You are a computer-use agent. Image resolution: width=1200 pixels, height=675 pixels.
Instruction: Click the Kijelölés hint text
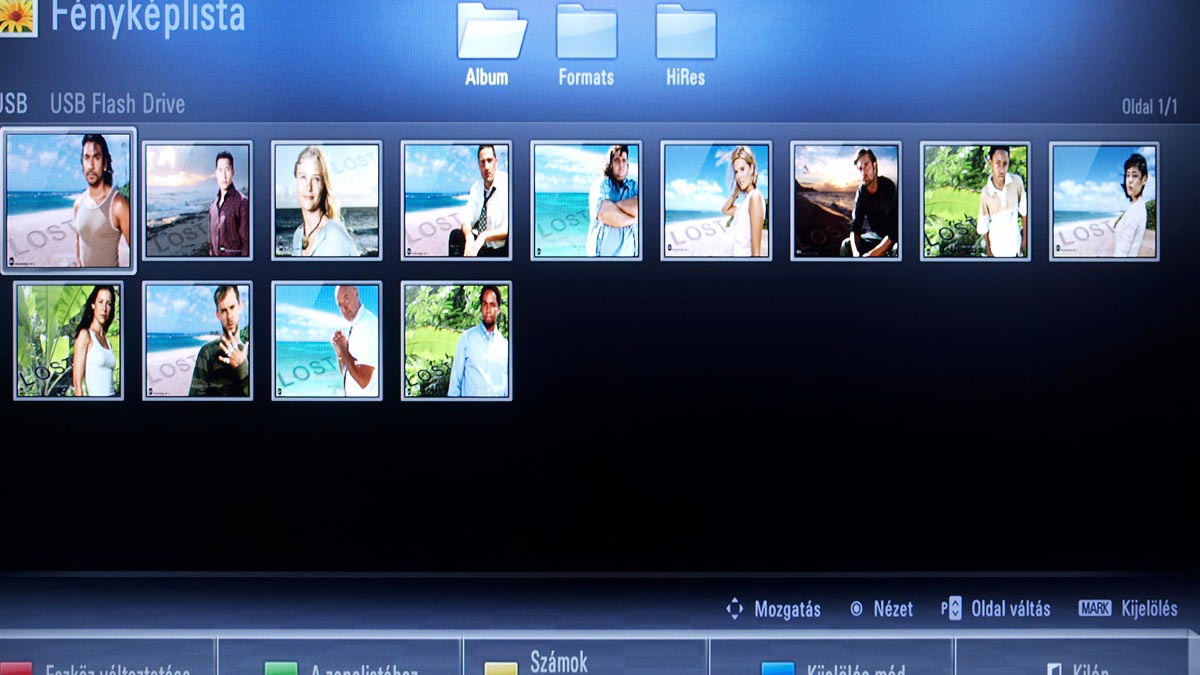point(1149,609)
